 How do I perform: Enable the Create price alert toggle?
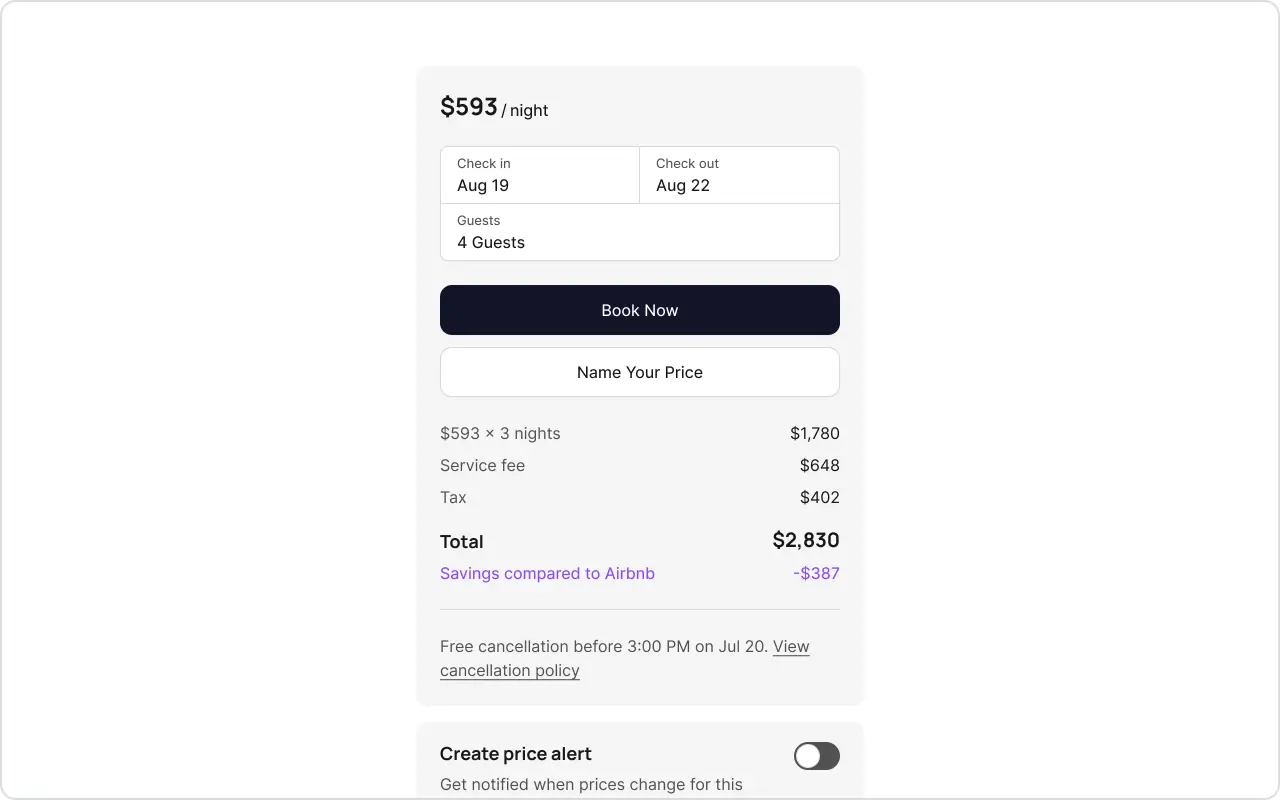(816, 756)
